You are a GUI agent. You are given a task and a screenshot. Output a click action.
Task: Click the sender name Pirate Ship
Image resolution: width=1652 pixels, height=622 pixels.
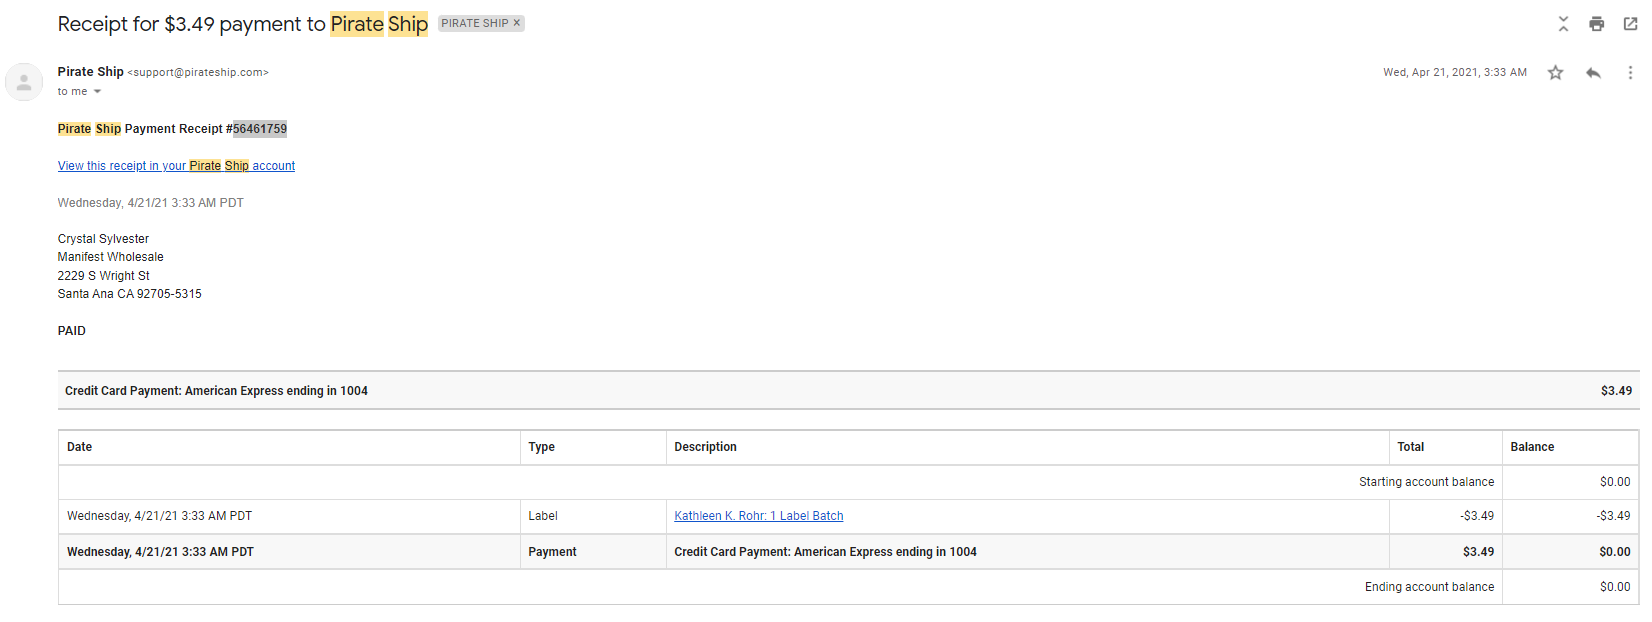pos(91,72)
